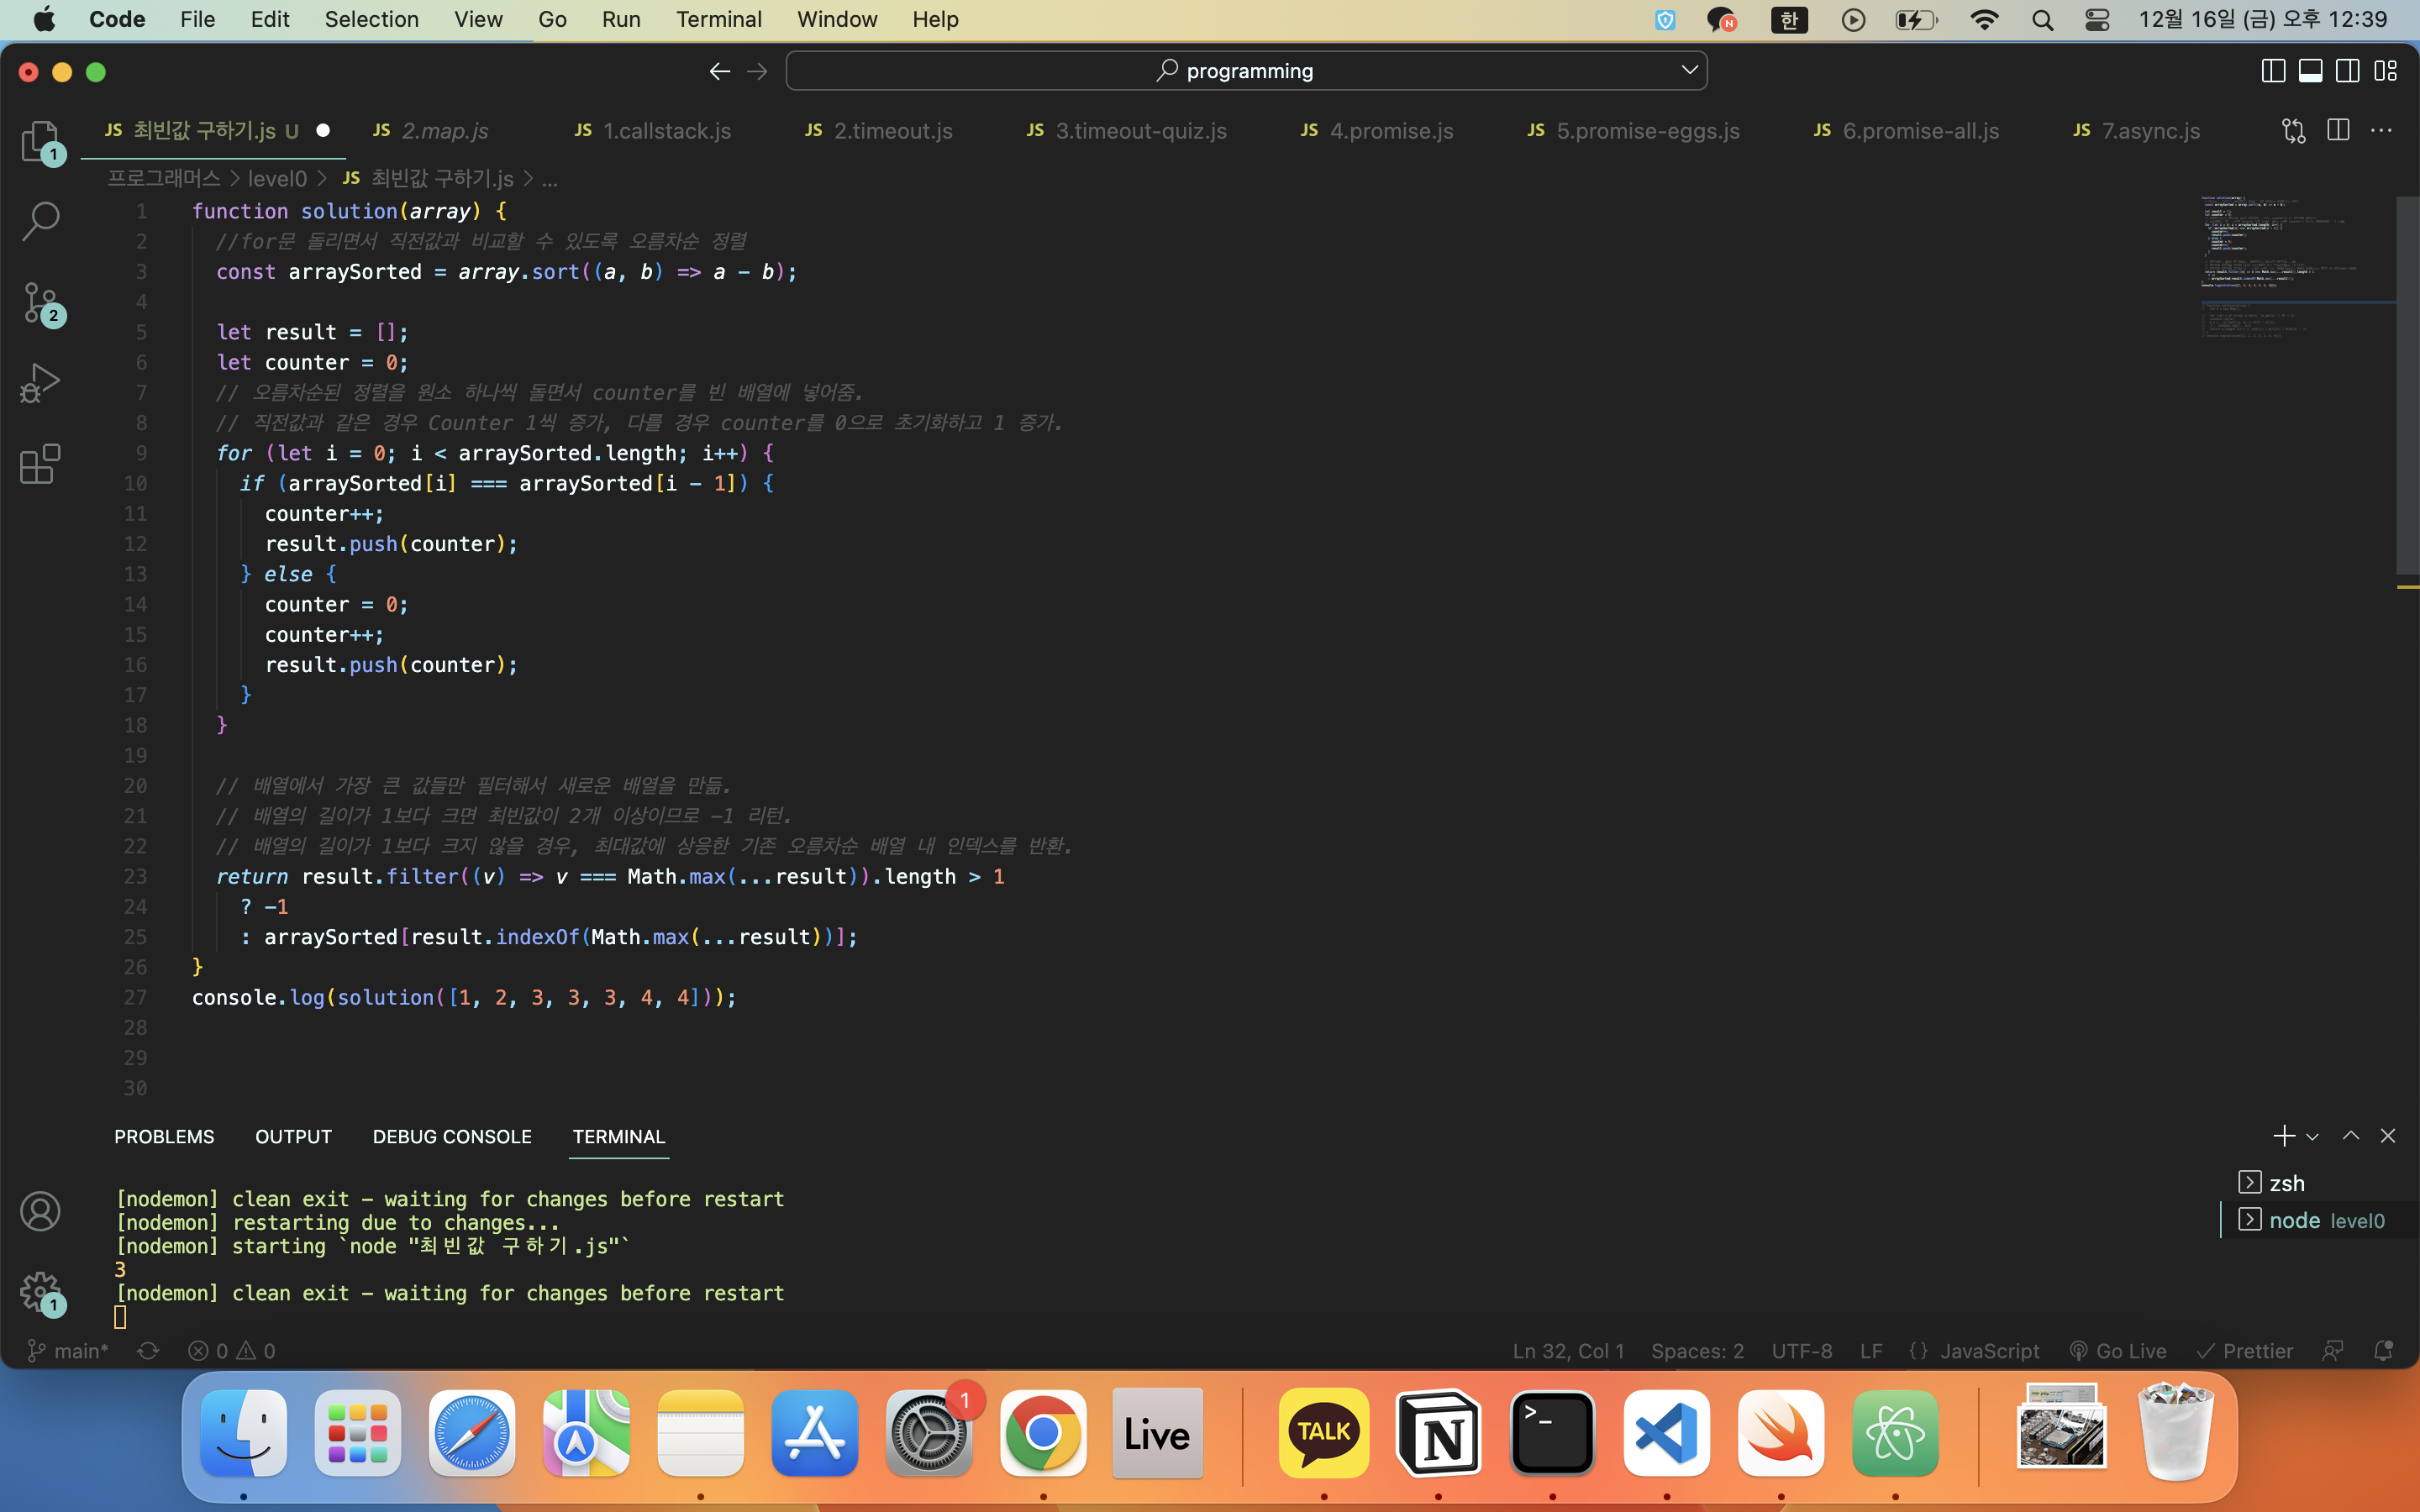The height and width of the screenshot is (1512, 2420).
Task: Open the DEBUG CONSOLE panel tab
Action: click(x=452, y=1137)
